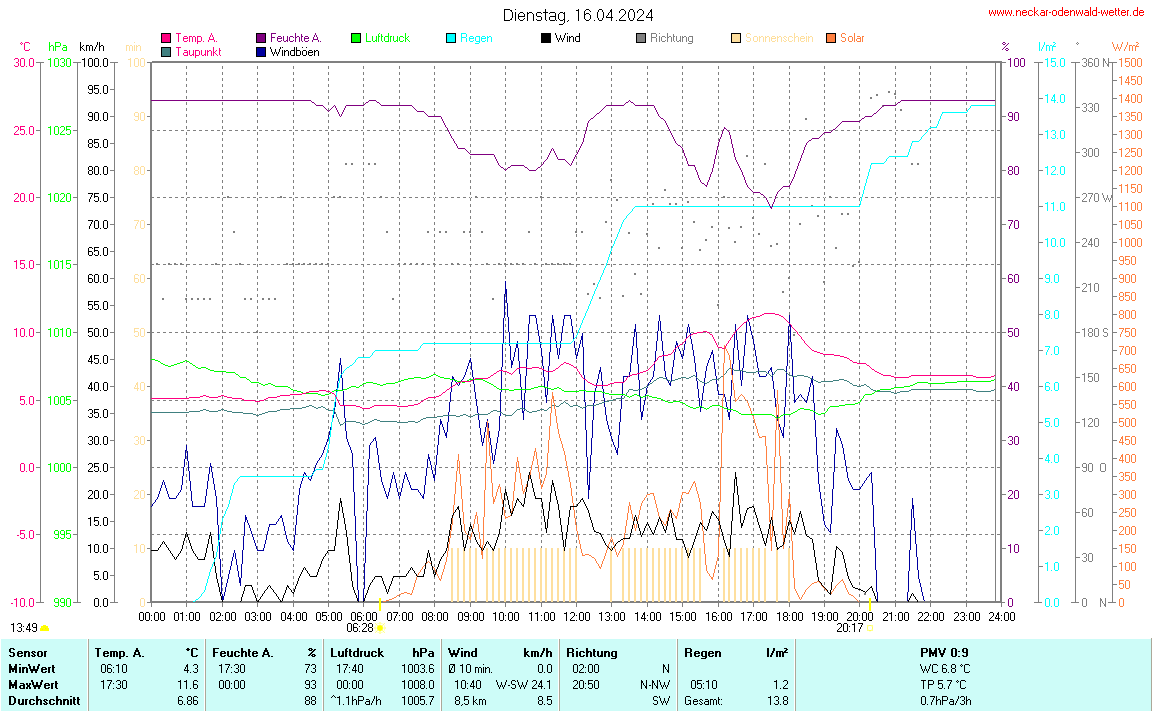This screenshot has width=1152, height=711.
Task: Click the MaxWert row label
Action: click(33, 684)
